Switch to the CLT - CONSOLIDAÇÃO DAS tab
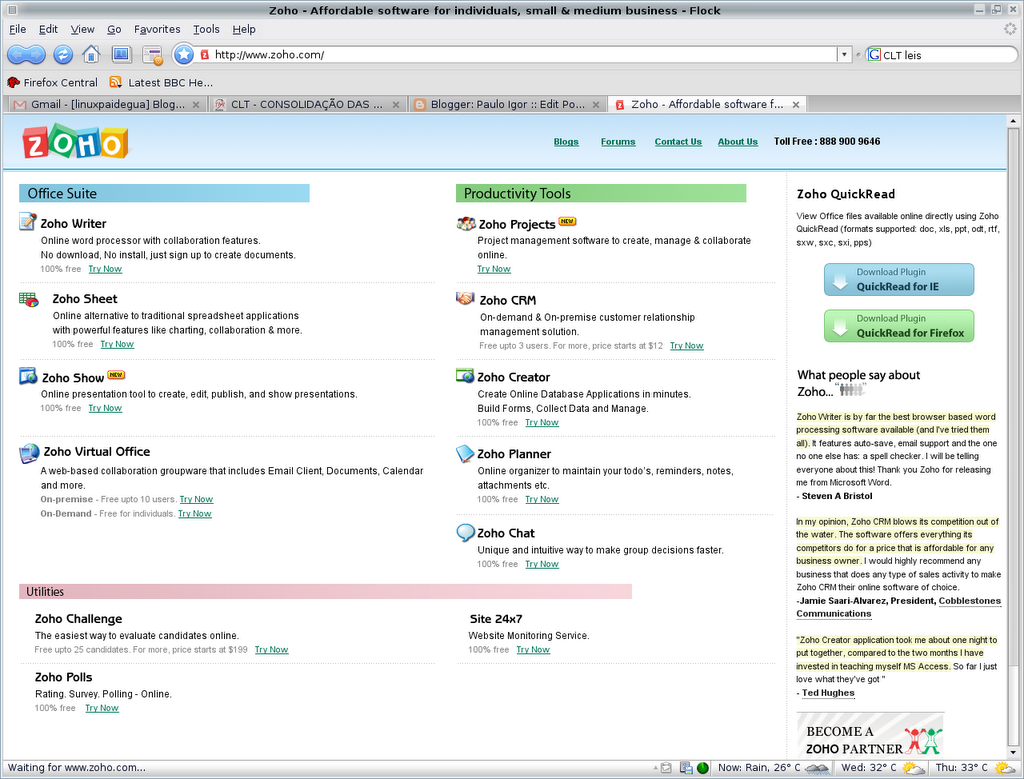 point(308,104)
